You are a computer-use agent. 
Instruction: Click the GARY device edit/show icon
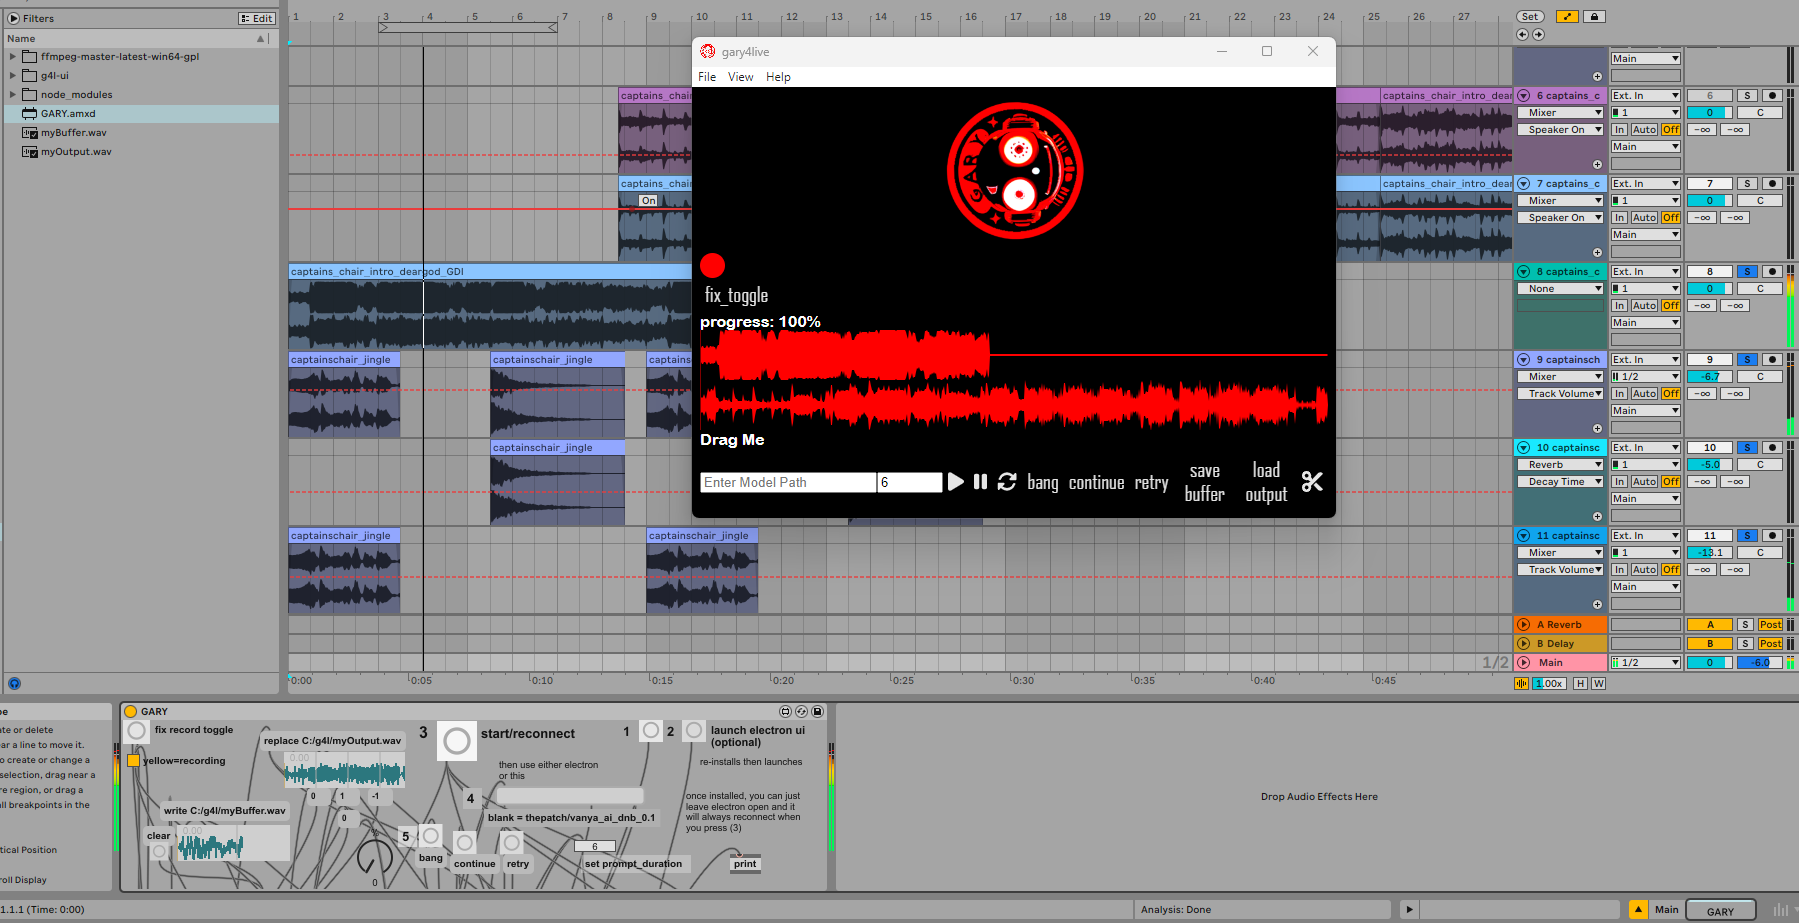[785, 712]
